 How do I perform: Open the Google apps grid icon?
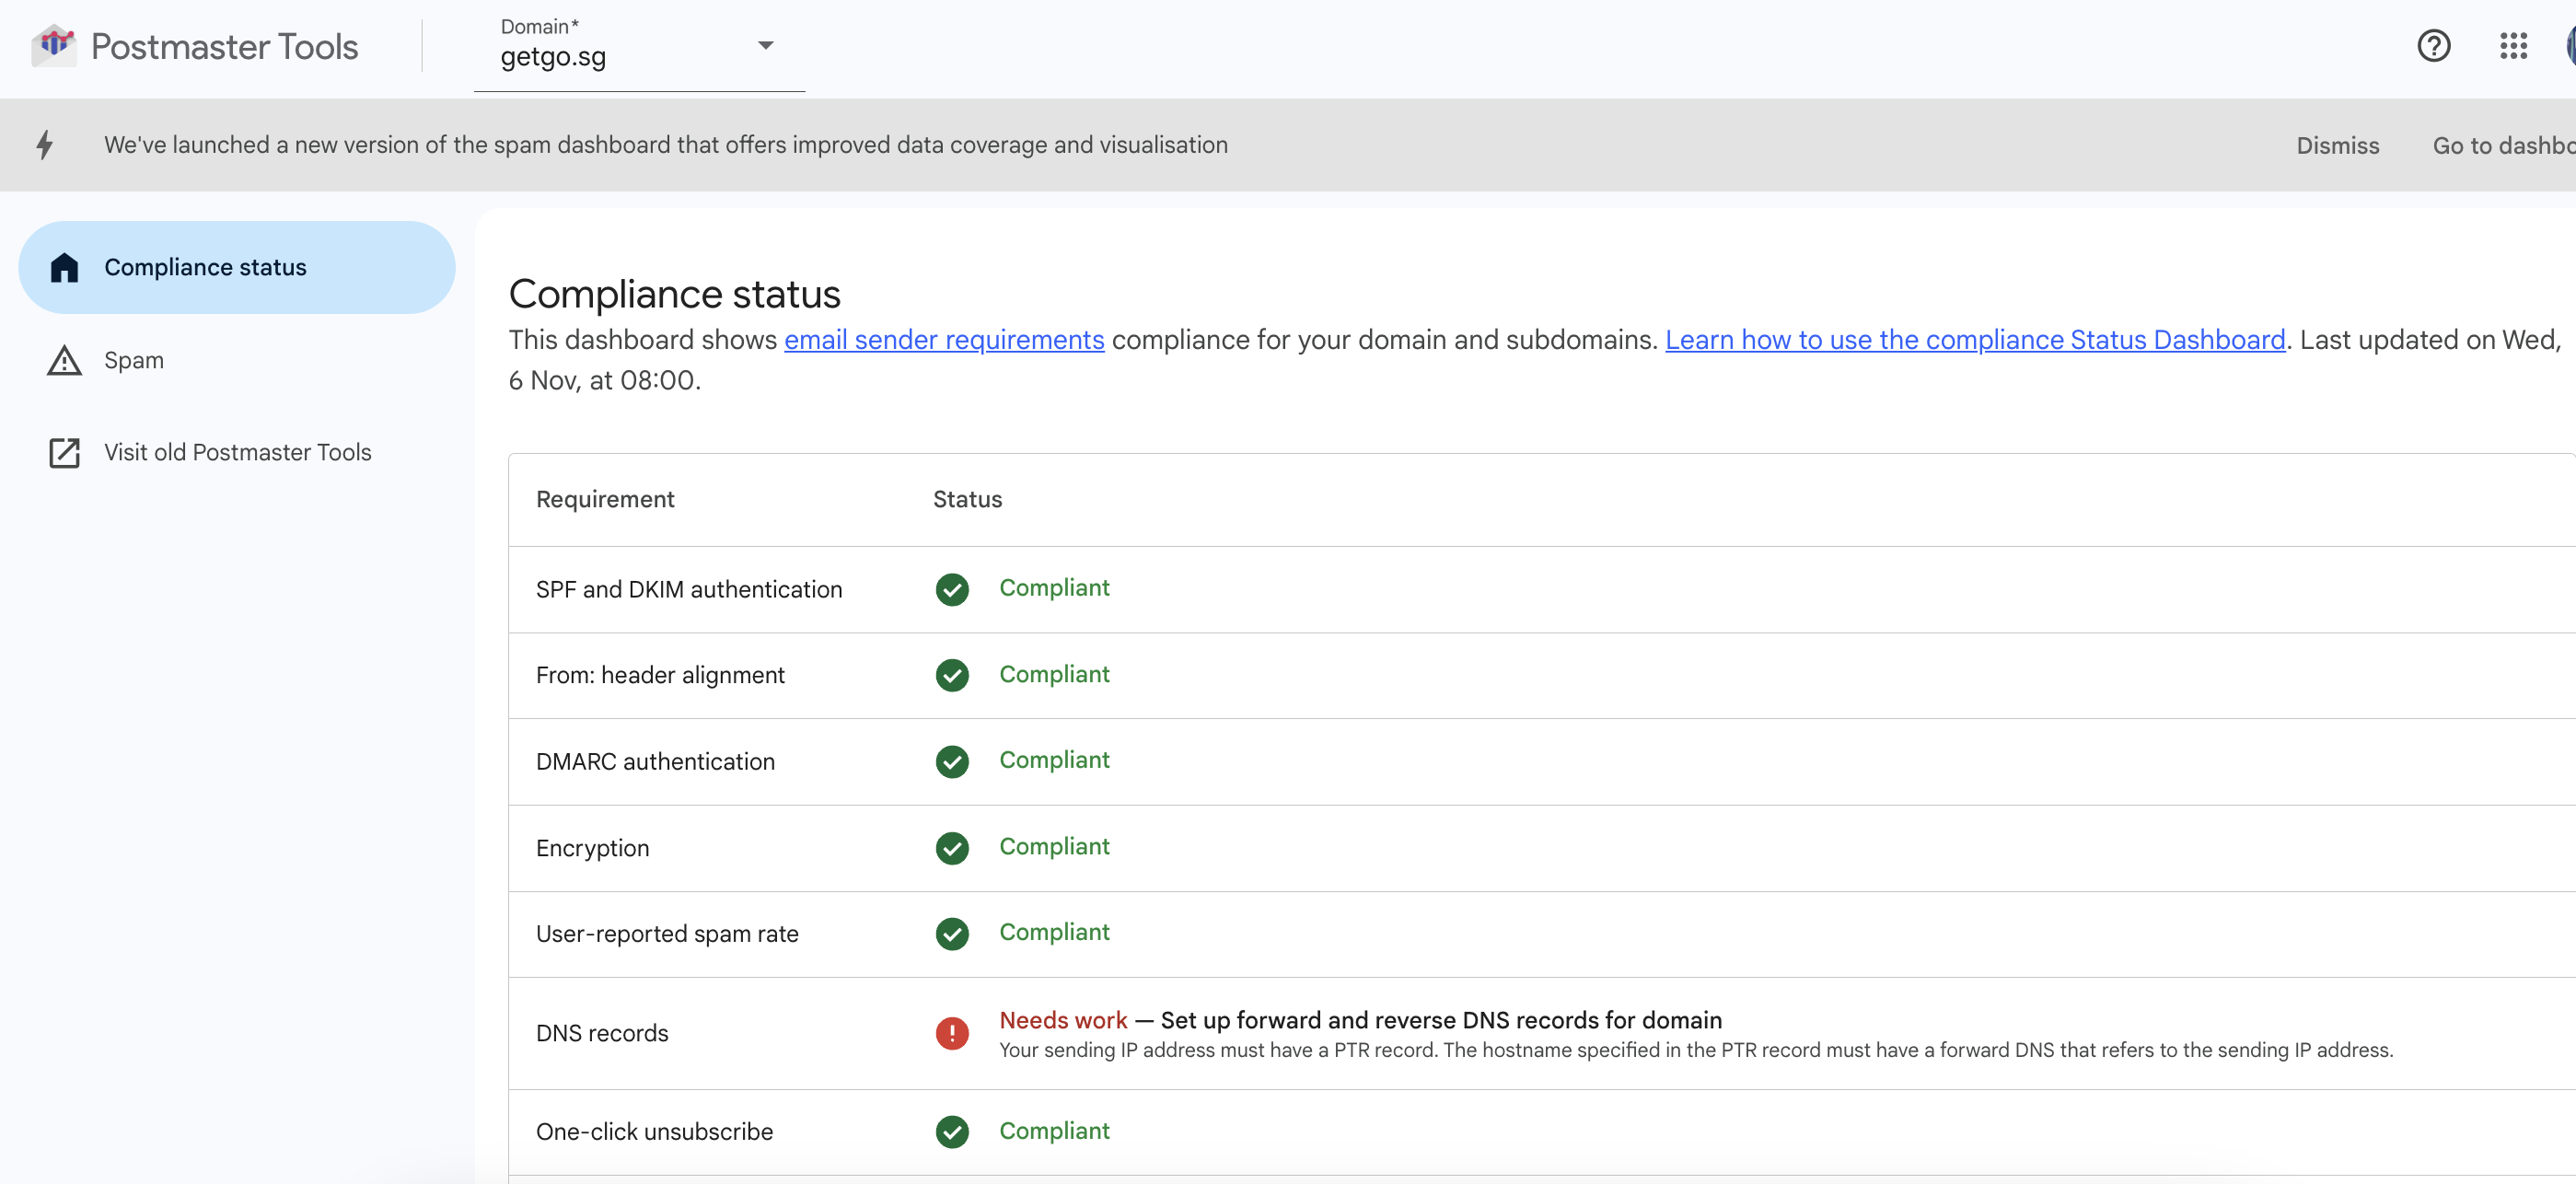2513,46
